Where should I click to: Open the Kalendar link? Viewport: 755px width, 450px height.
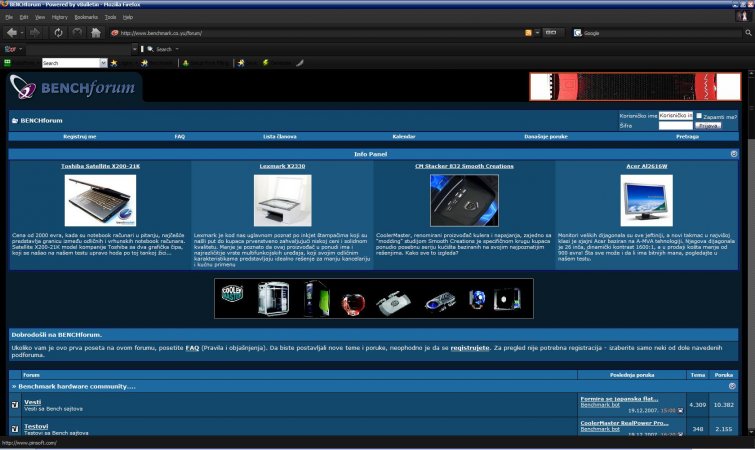click(404, 136)
